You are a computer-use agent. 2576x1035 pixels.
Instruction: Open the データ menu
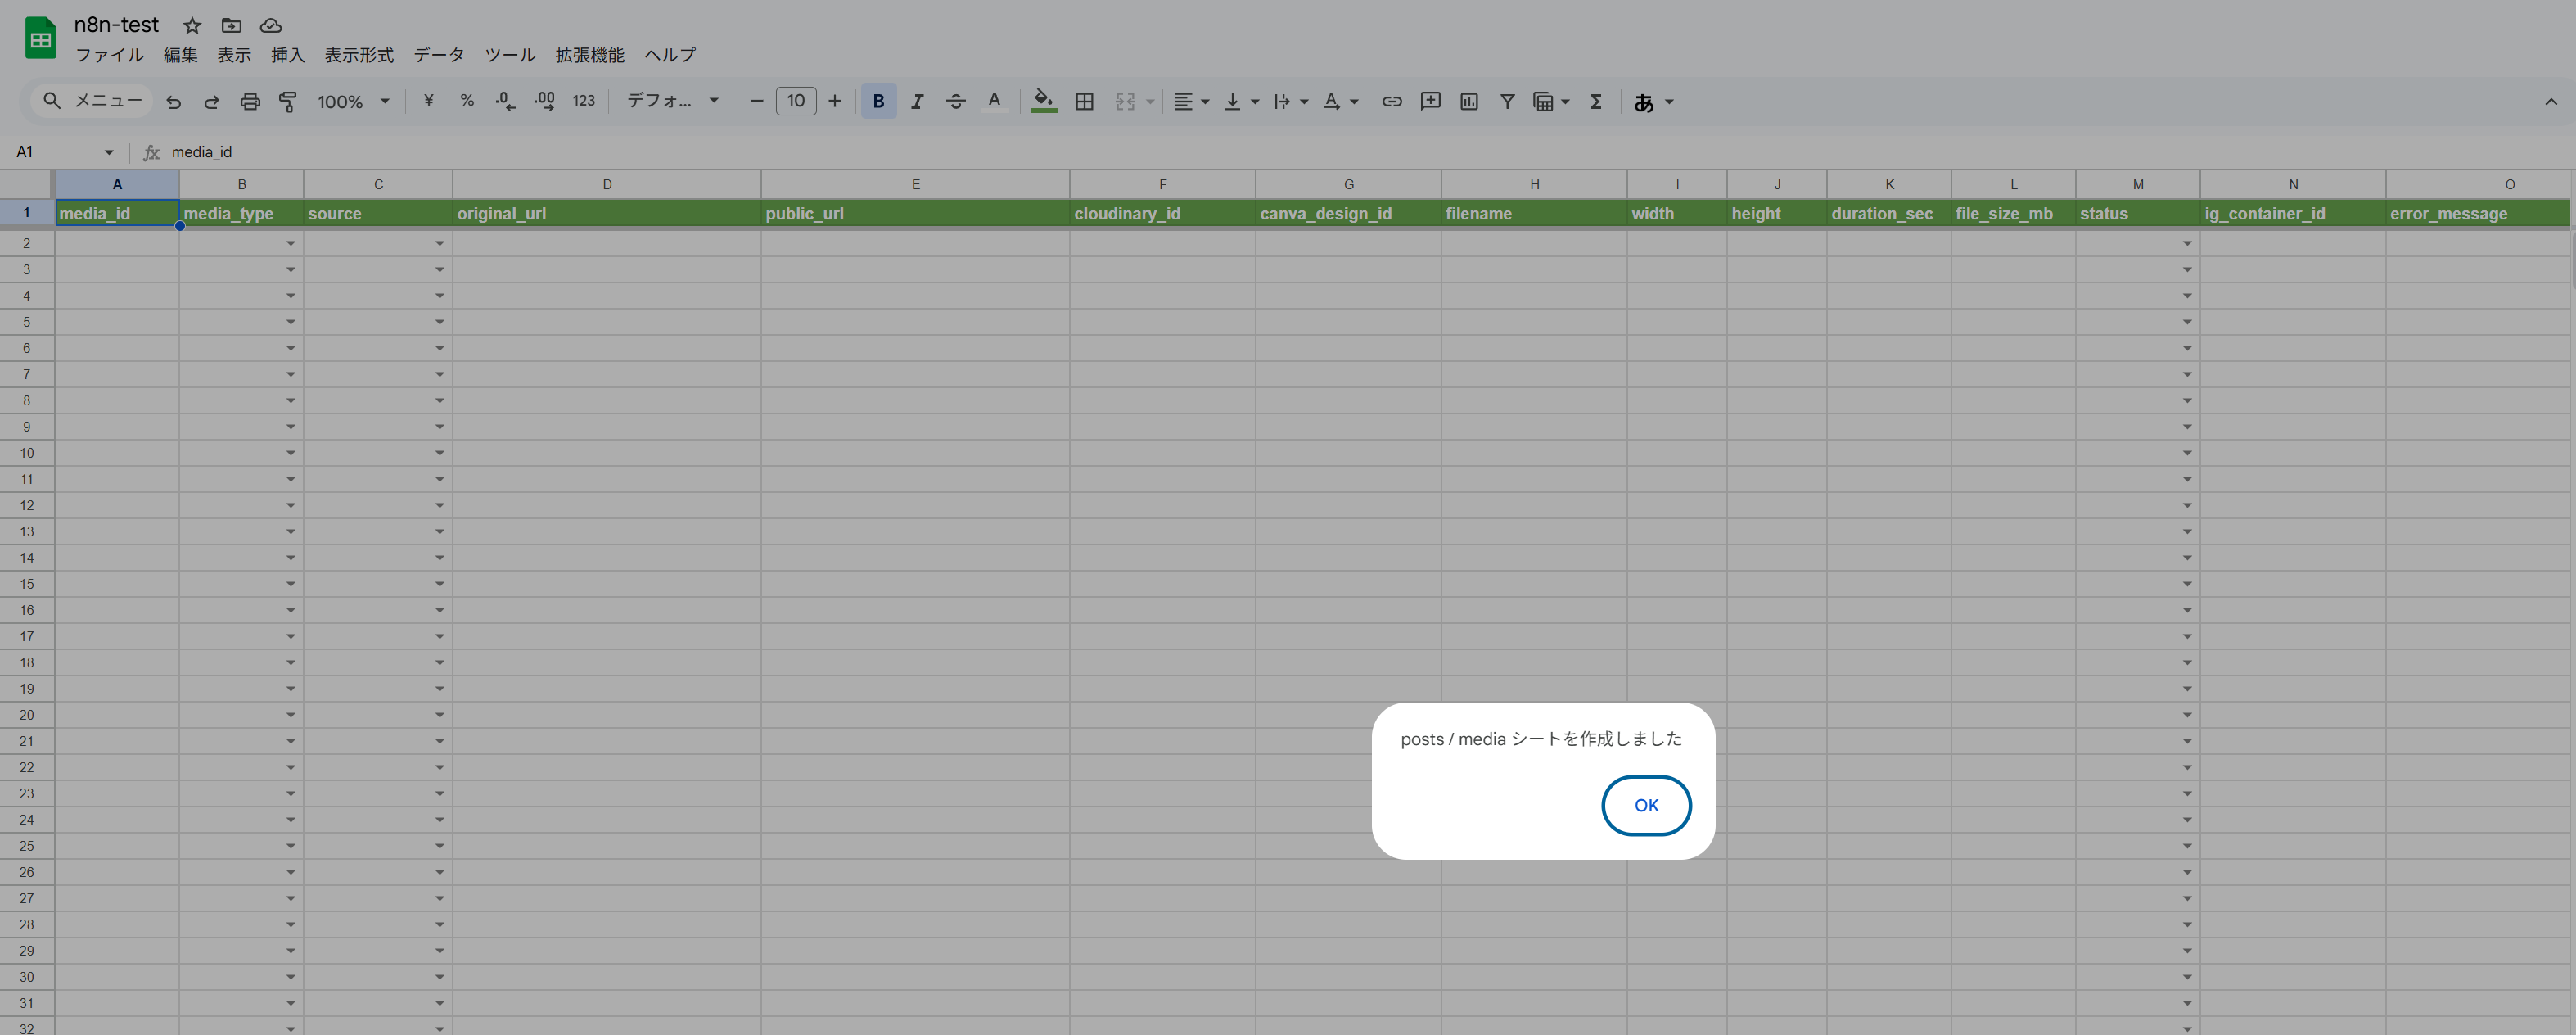tap(439, 55)
